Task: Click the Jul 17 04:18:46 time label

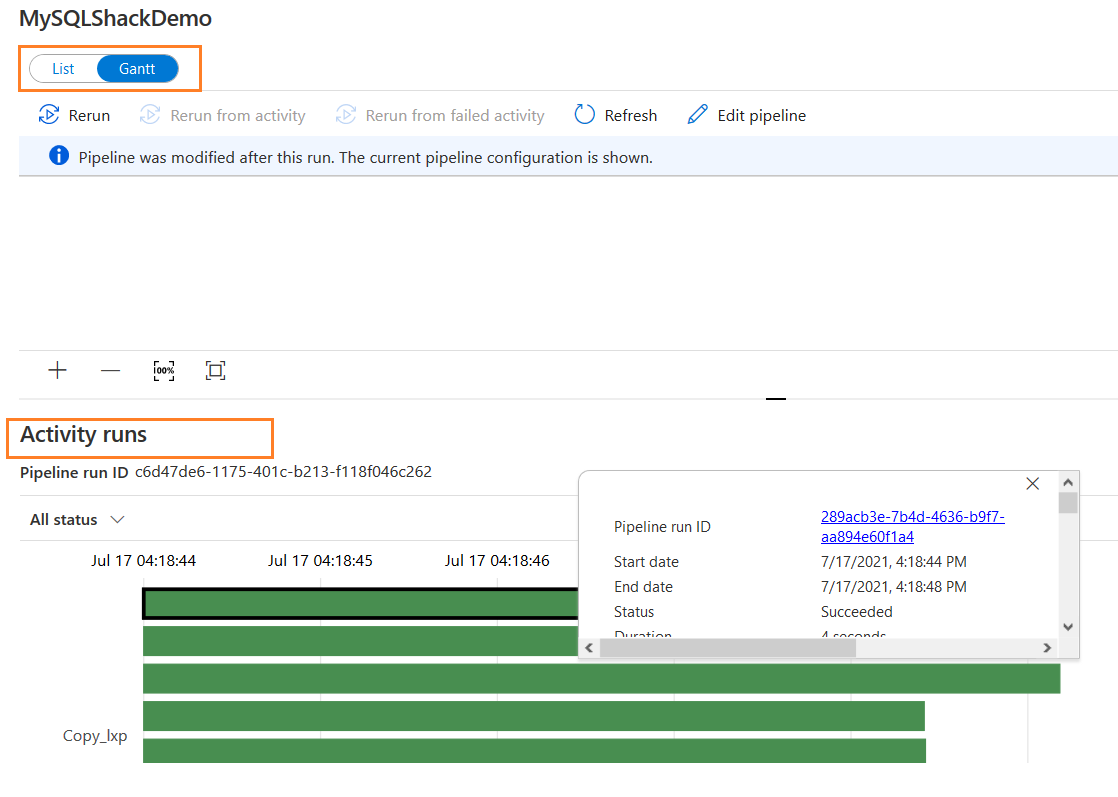Action: pos(497,561)
